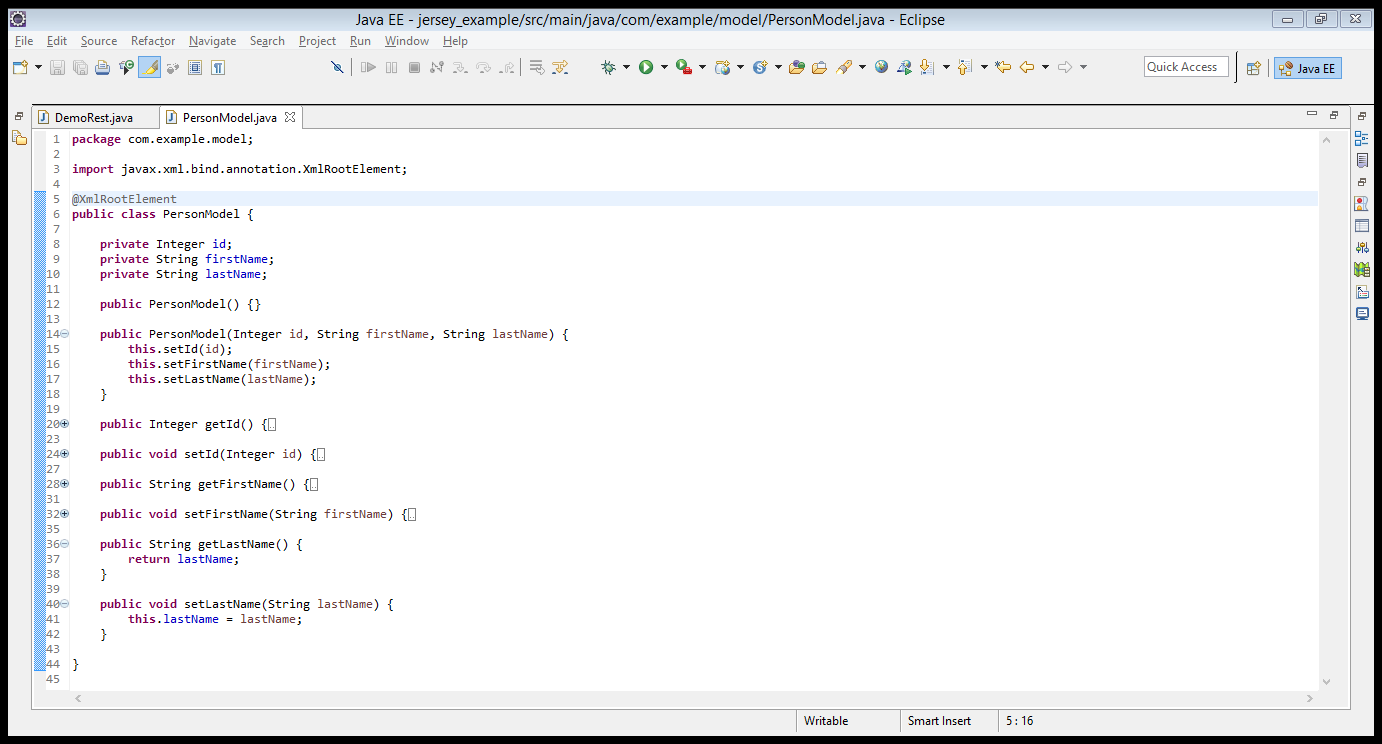Image resolution: width=1382 pixels, height=744 pixels.
Task: Click the Open Task folder icon
Action: tap(820, 67)
